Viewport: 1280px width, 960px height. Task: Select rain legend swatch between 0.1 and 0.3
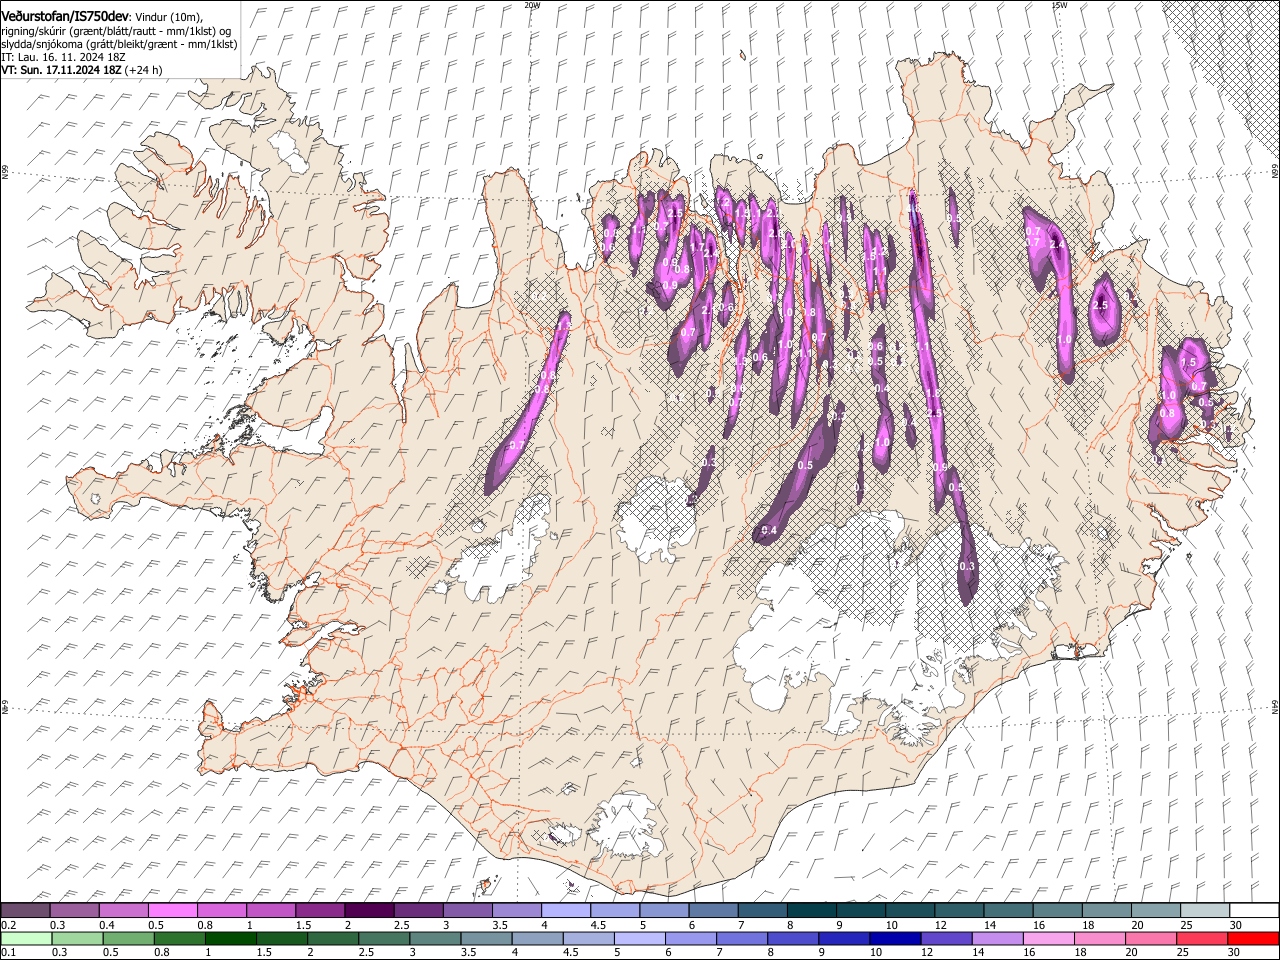[x=27, y=938]
